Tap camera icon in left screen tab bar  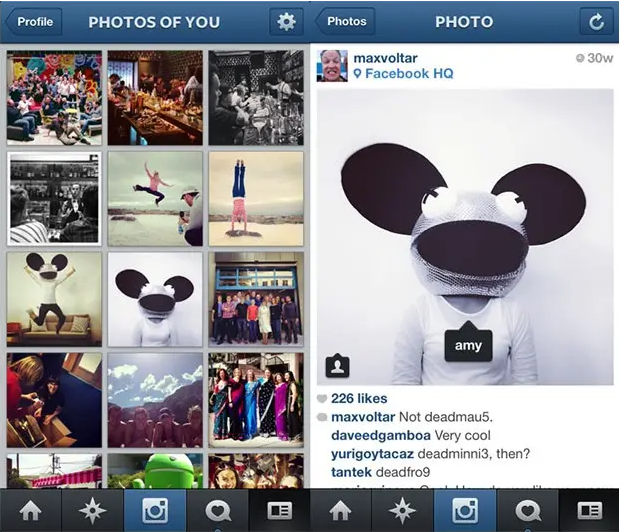coord(155,510)
